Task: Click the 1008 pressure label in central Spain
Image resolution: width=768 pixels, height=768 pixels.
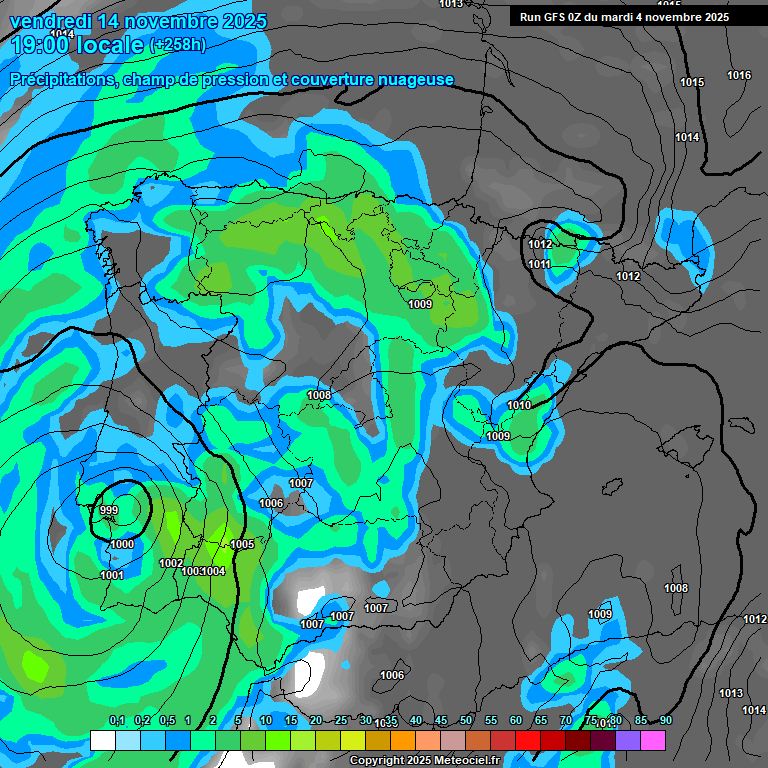Action: pos(319,395)
